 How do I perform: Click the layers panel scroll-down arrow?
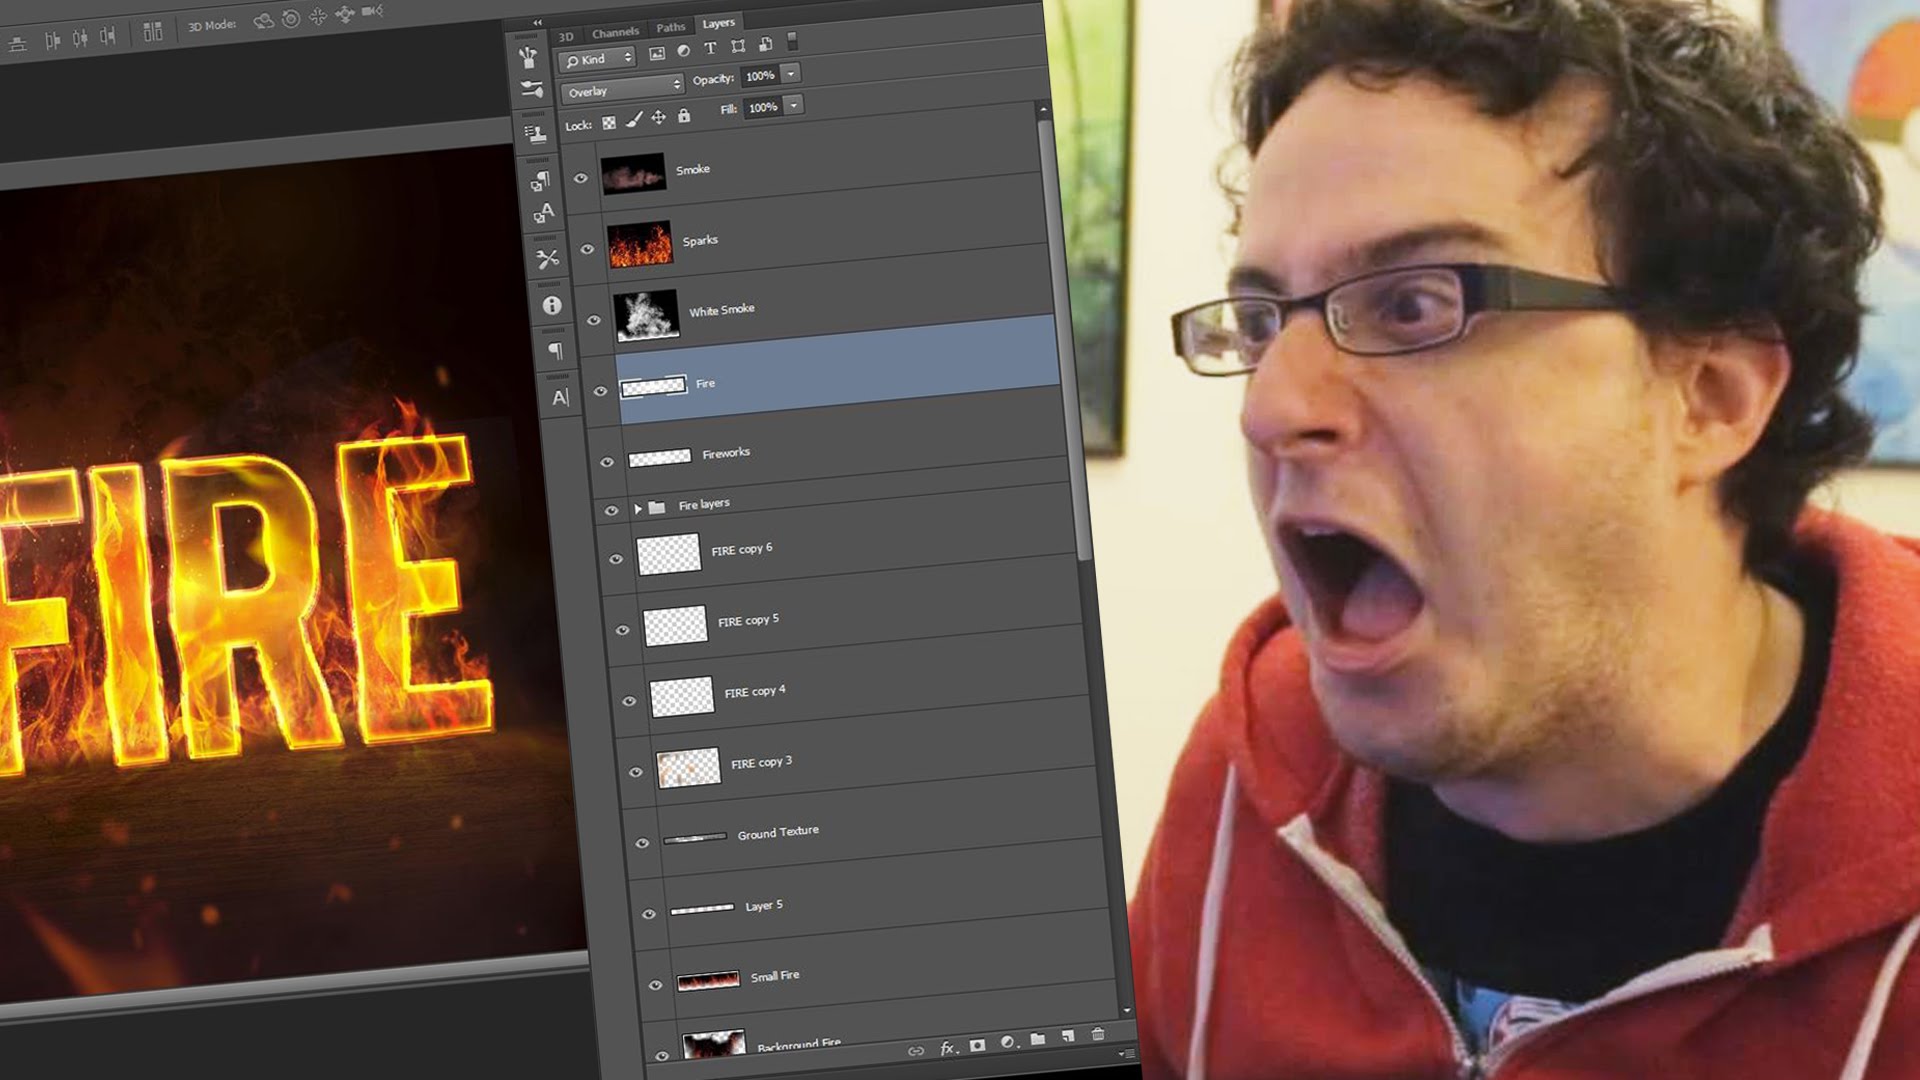[x=1127, y=1011]
